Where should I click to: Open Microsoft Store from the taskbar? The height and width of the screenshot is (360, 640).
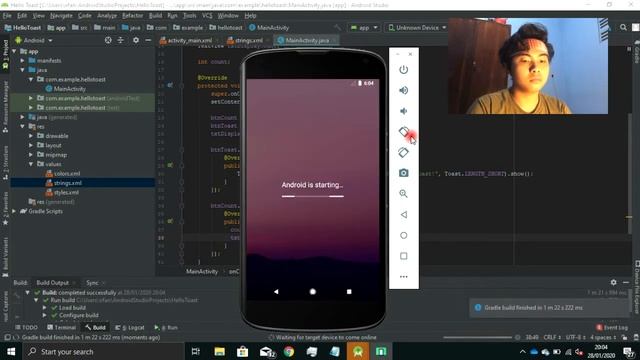coord(242,351)
